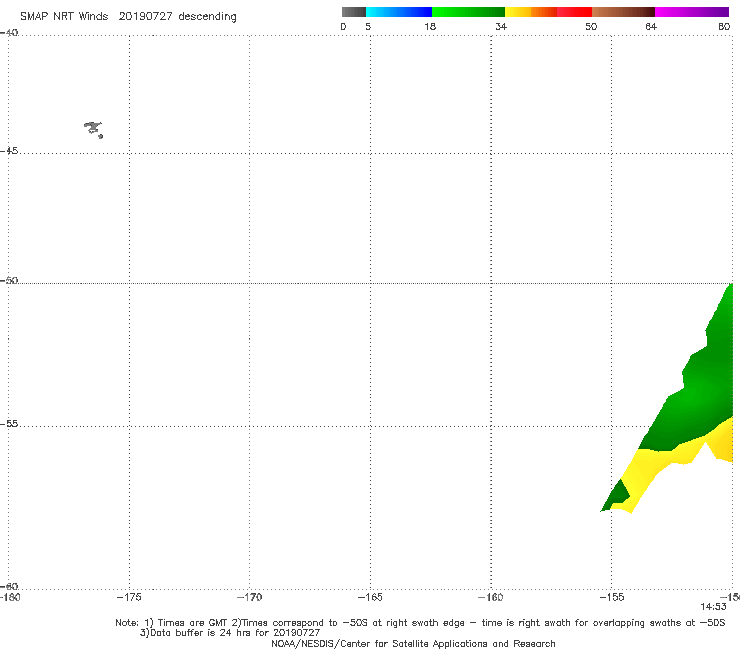Click the color bar label '50'
Image resolution: width=740 pixels, height=650 pixels.
pyautogui.click(x=591, y=26)
